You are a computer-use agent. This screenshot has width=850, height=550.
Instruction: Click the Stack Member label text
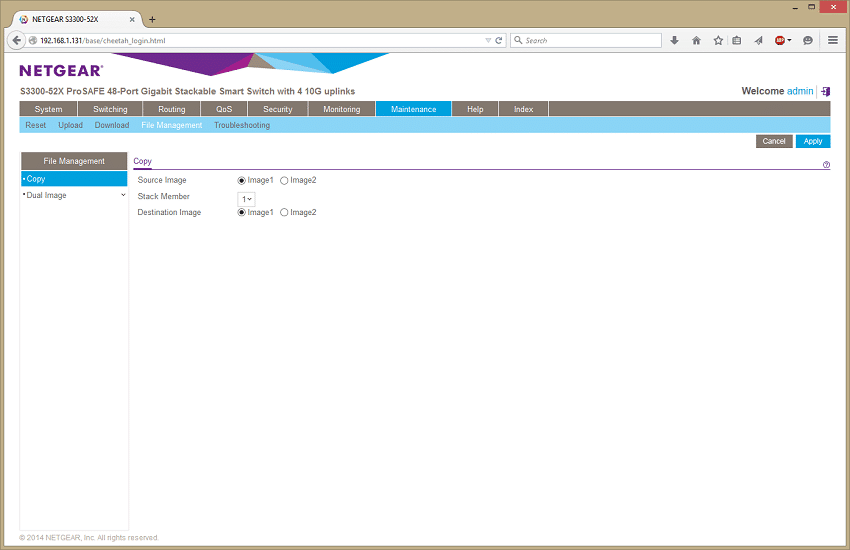[x=164, y=196]
